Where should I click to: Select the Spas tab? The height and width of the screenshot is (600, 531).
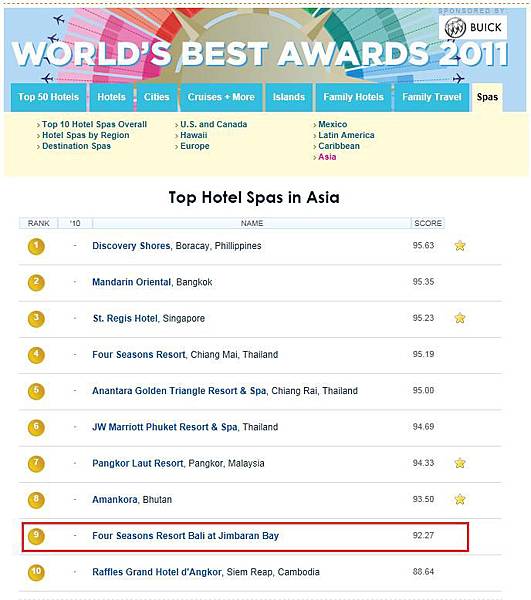pos(487,98)
